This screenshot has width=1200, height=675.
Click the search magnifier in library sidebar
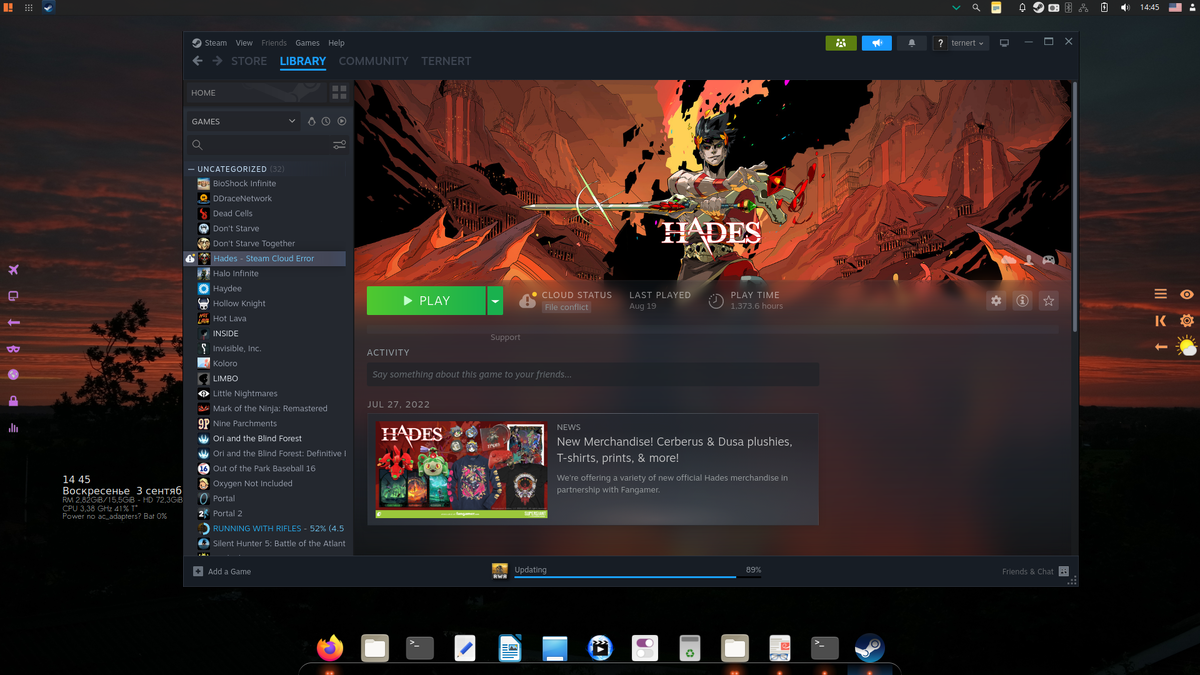(197, 145)
